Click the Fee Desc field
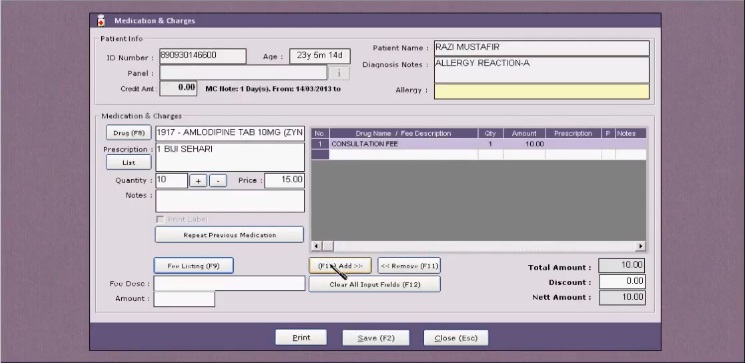Viewport: 745px width, 363px height. click(229, 283)
